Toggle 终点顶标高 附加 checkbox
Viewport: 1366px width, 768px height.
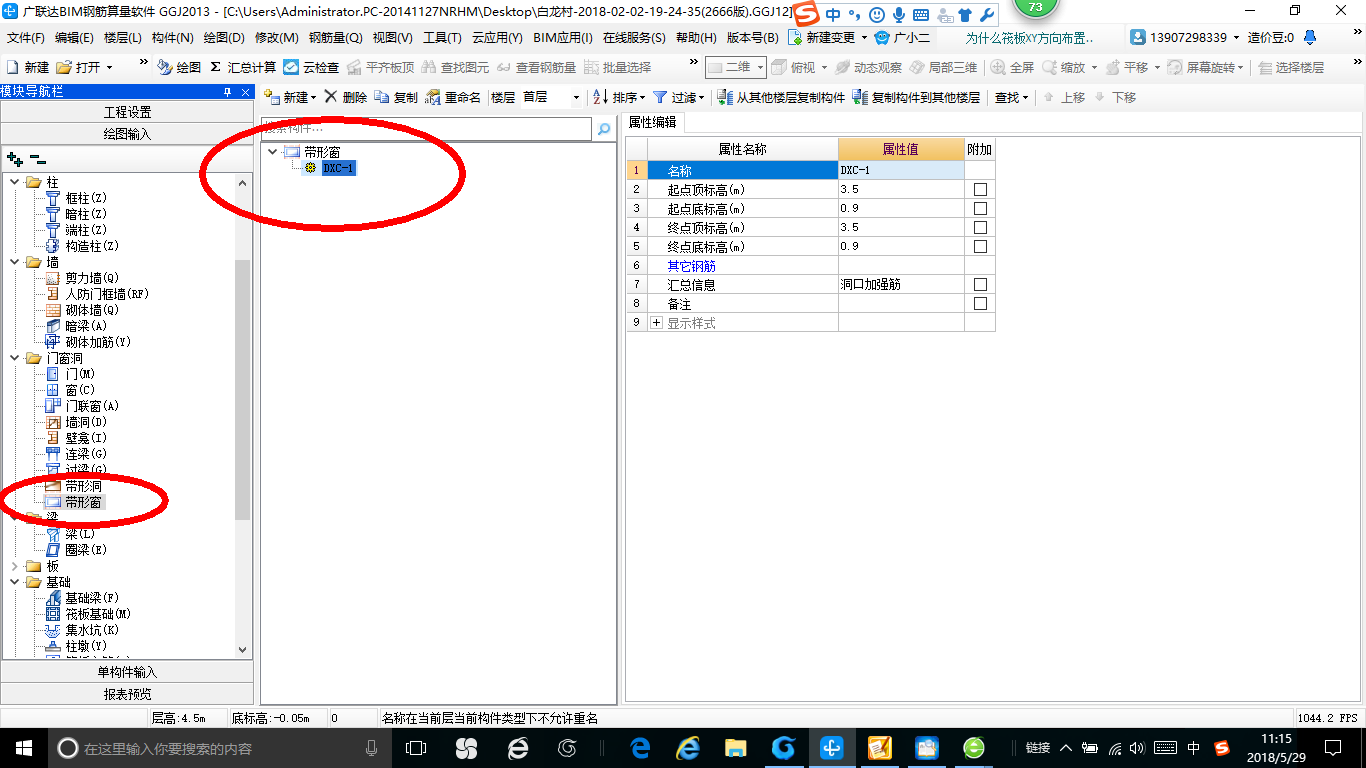click(980, 227)
